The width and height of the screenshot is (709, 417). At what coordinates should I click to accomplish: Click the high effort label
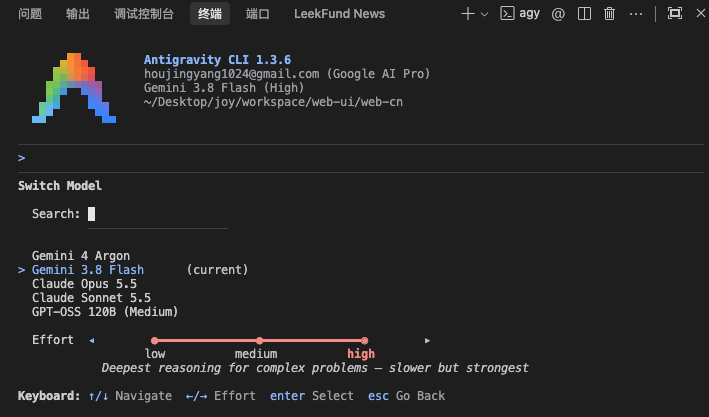[361, 354]
